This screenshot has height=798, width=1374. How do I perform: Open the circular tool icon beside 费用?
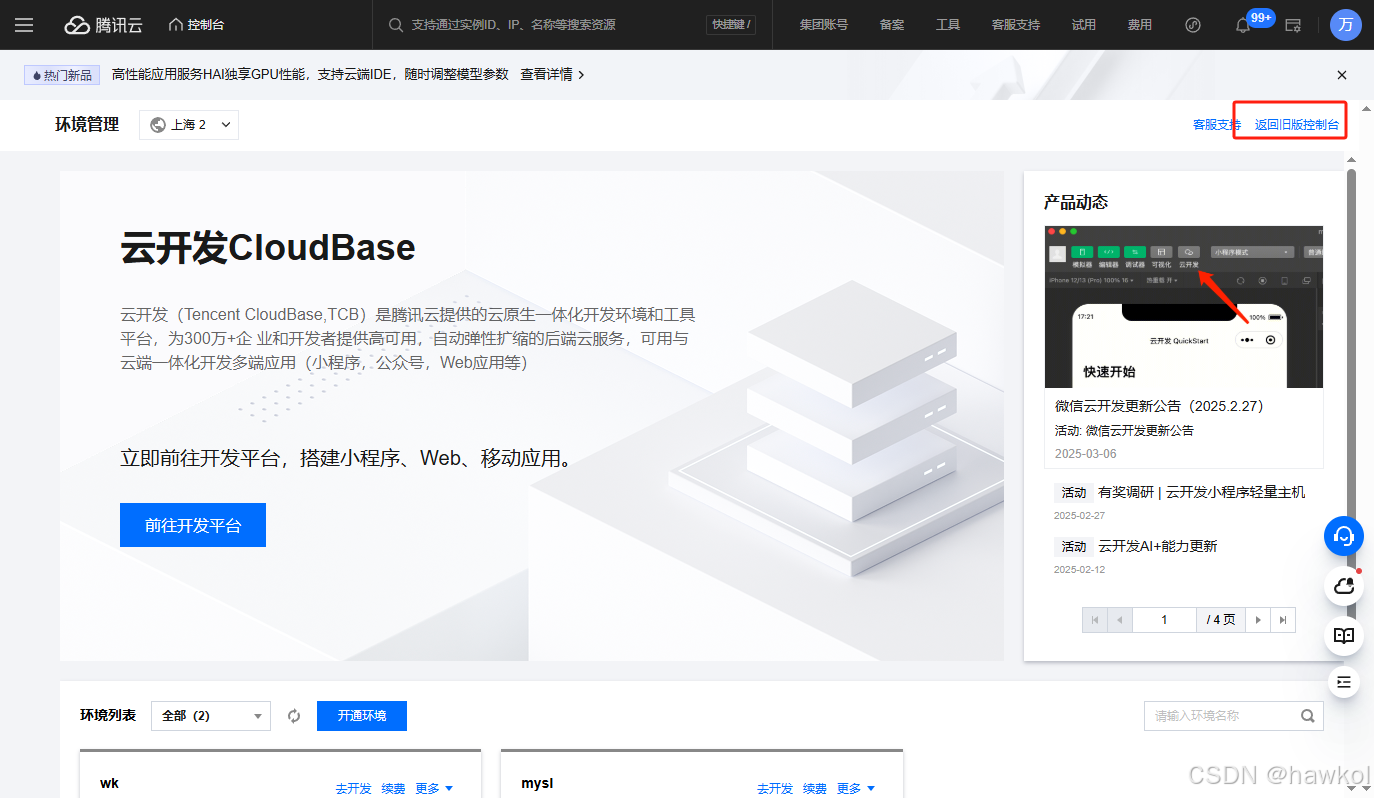[1192, 25]
